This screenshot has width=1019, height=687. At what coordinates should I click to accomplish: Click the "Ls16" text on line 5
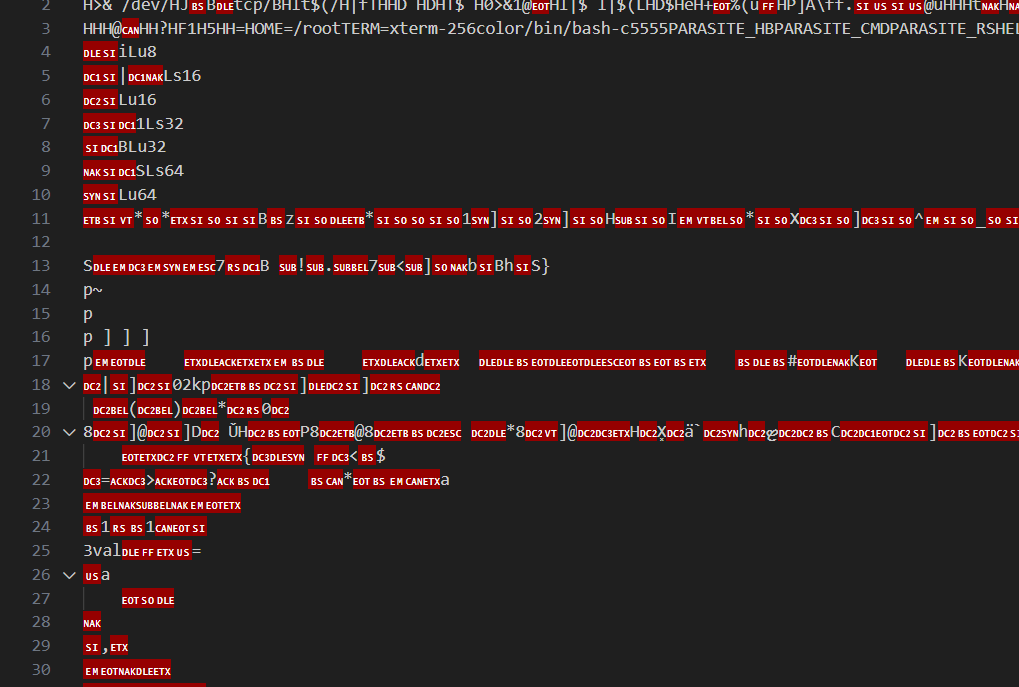tap(183, 76)
